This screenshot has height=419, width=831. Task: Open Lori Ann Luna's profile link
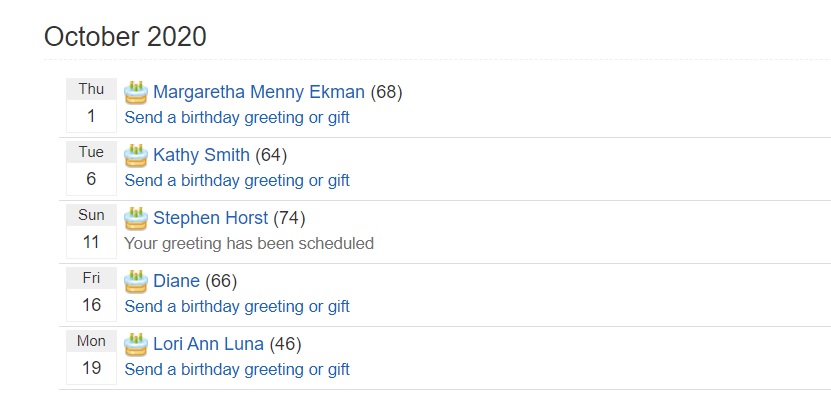tap(208, 344)
